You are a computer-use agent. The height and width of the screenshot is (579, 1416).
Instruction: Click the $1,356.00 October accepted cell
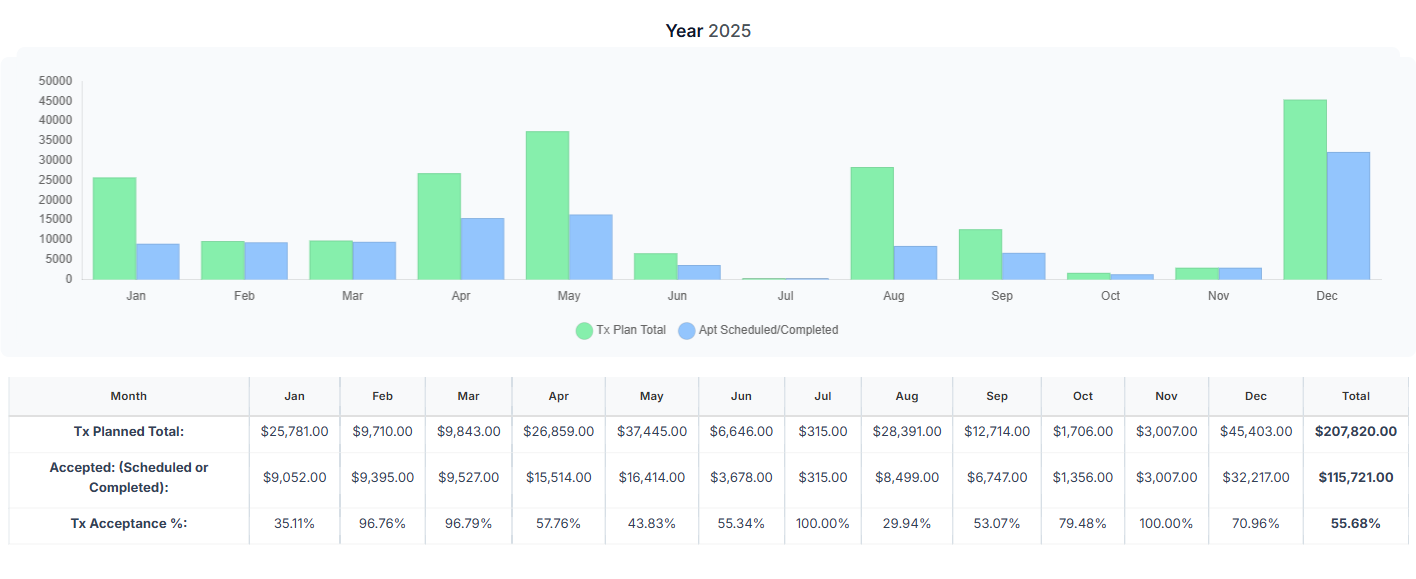[1083, 478]
